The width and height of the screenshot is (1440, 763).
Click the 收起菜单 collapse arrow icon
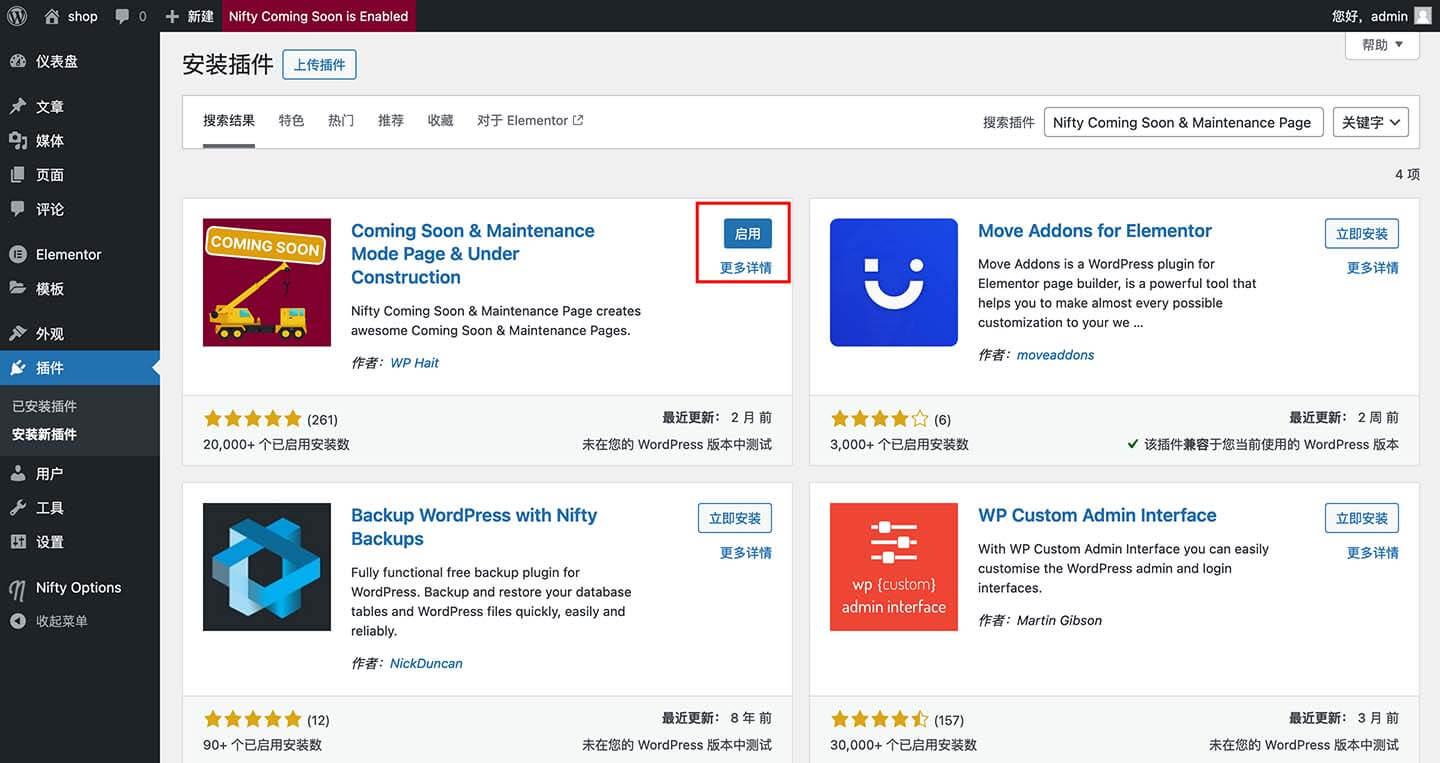(x=18, y=621)
